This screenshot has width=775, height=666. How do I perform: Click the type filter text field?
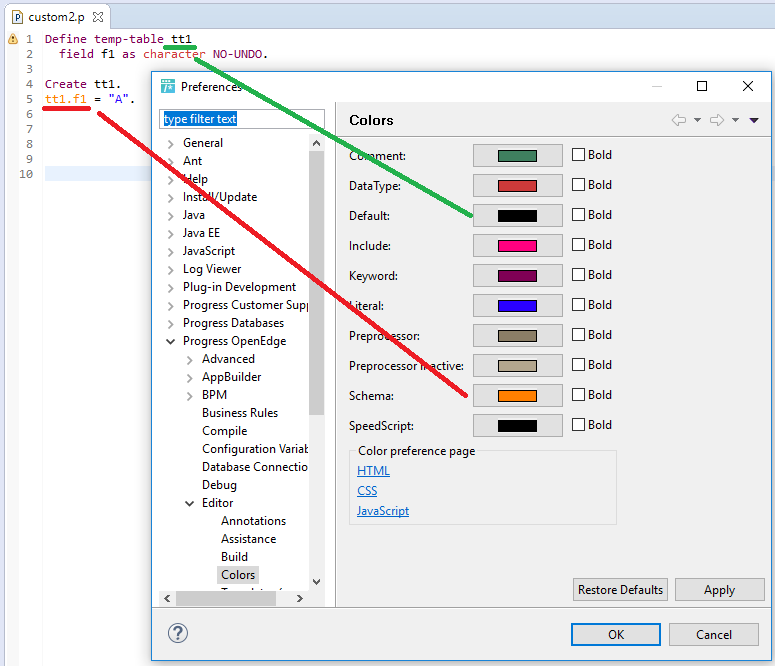point(242,119)
